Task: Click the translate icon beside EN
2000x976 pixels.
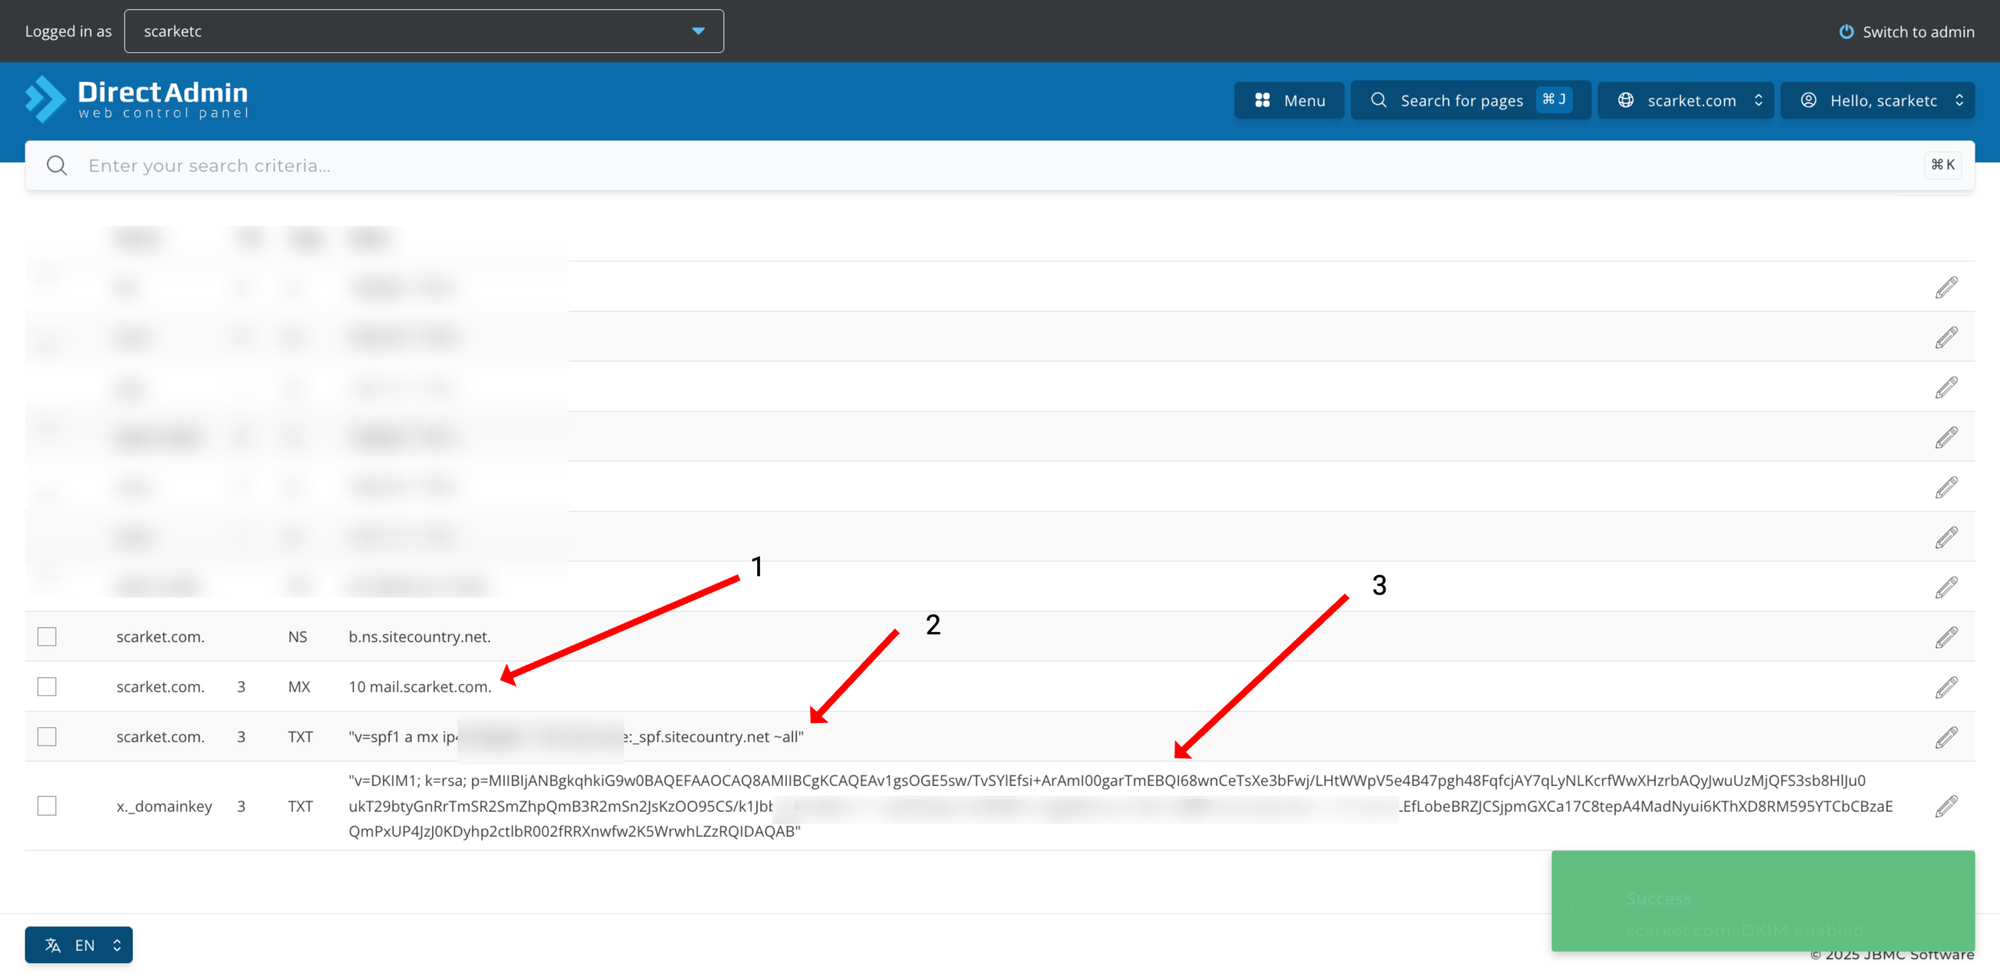Action: (53, 945)
